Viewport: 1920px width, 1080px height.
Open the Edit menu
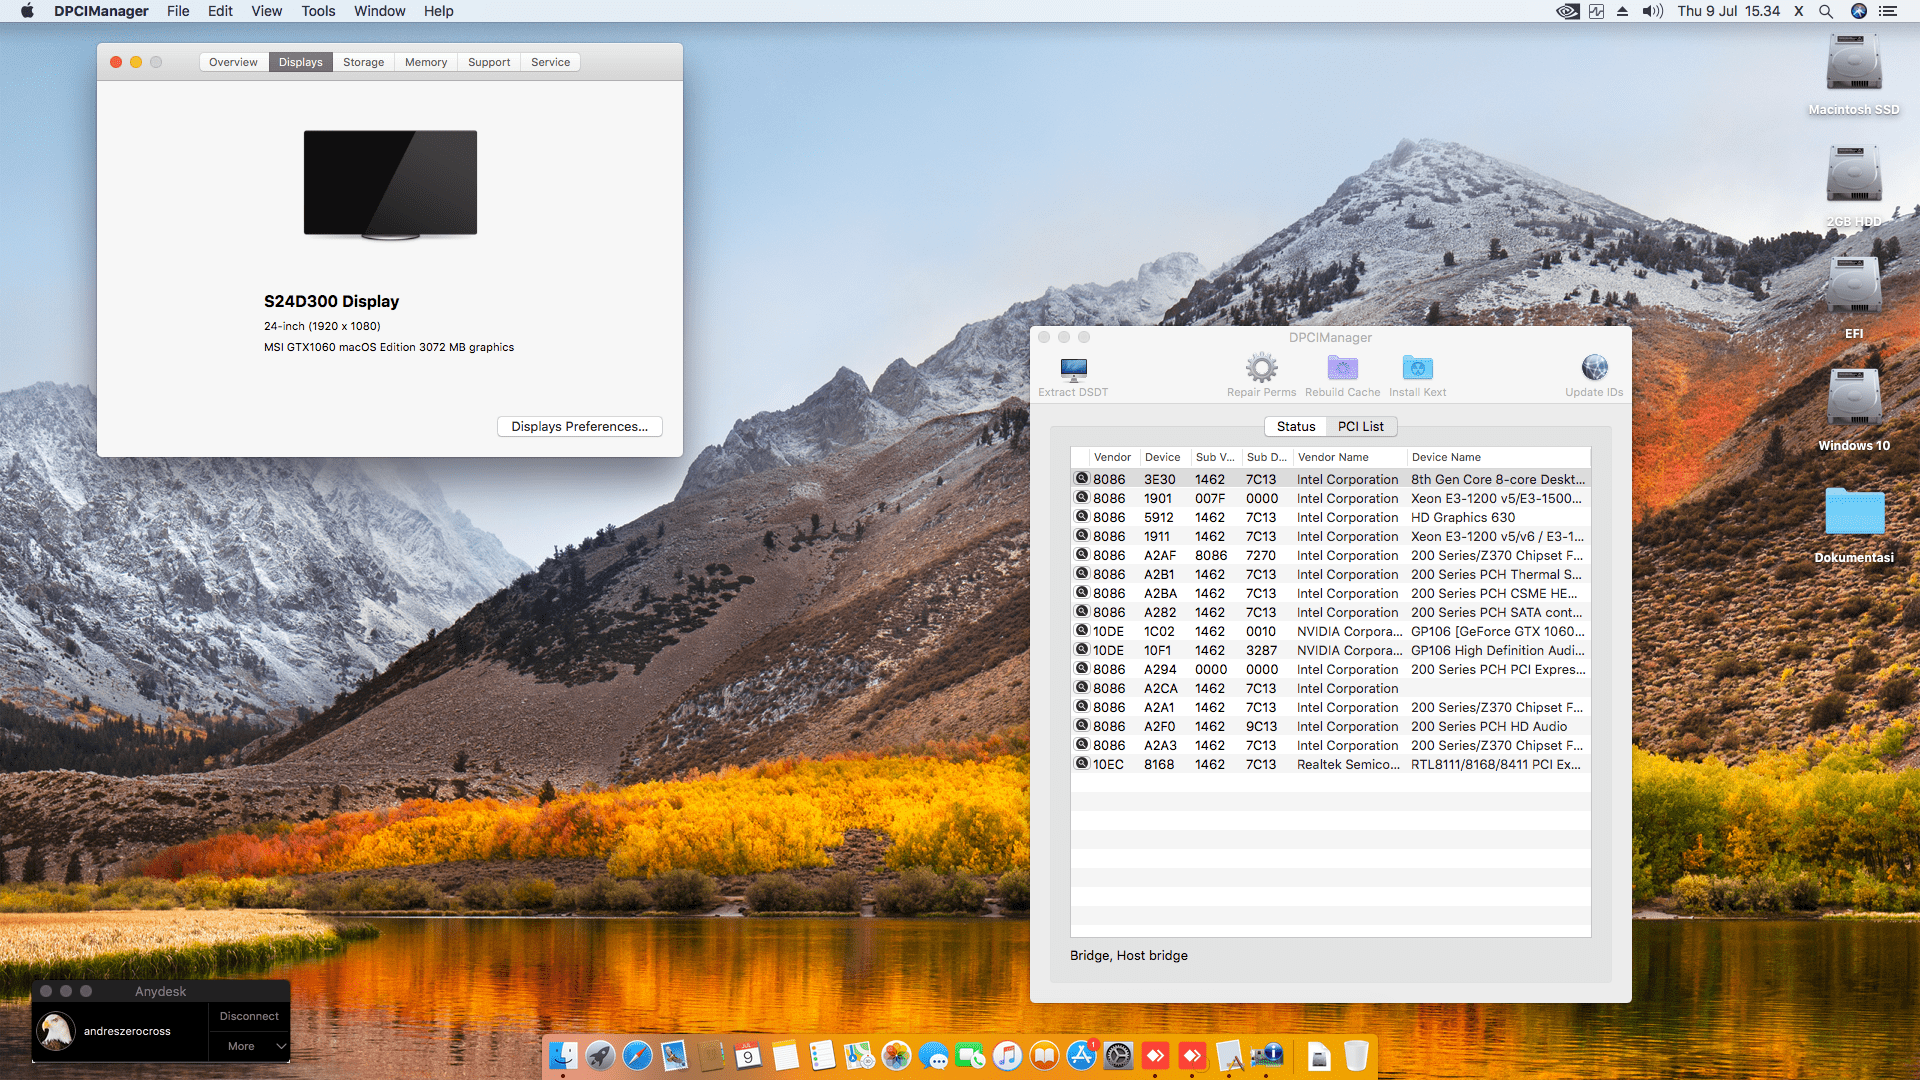point(220,11)
